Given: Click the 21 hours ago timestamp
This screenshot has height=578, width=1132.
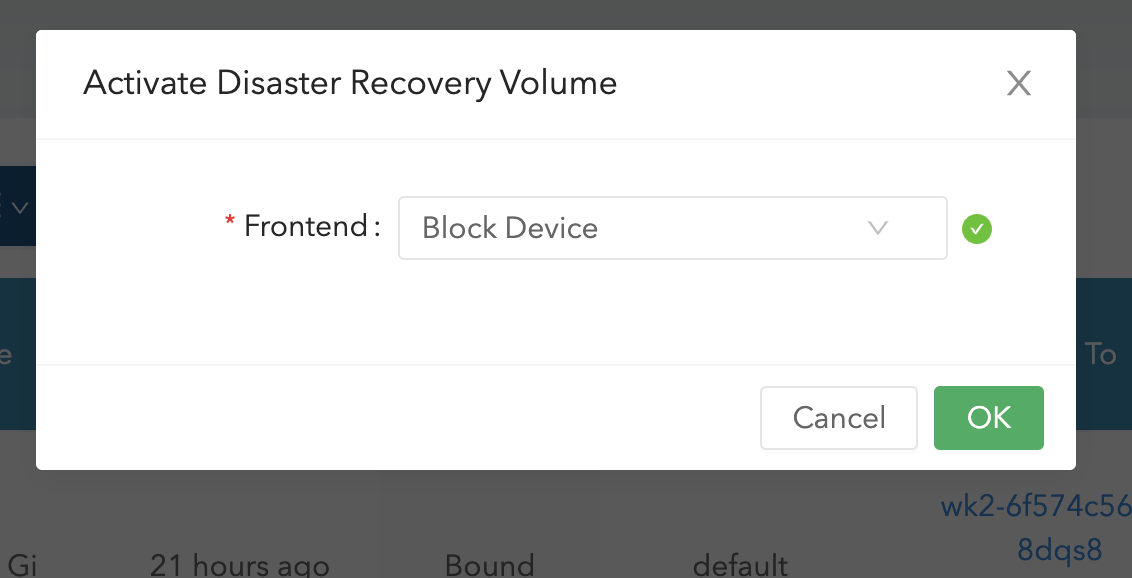Looking at the screenshot, I should 239,565.
